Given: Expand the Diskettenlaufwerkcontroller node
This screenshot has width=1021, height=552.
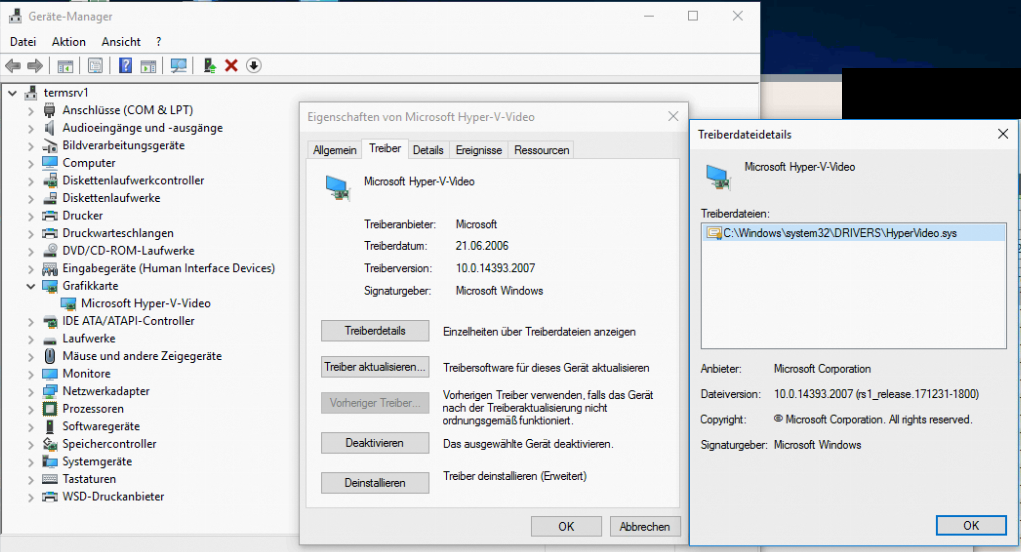Looking at the screenshot, I should coord(31,181).
